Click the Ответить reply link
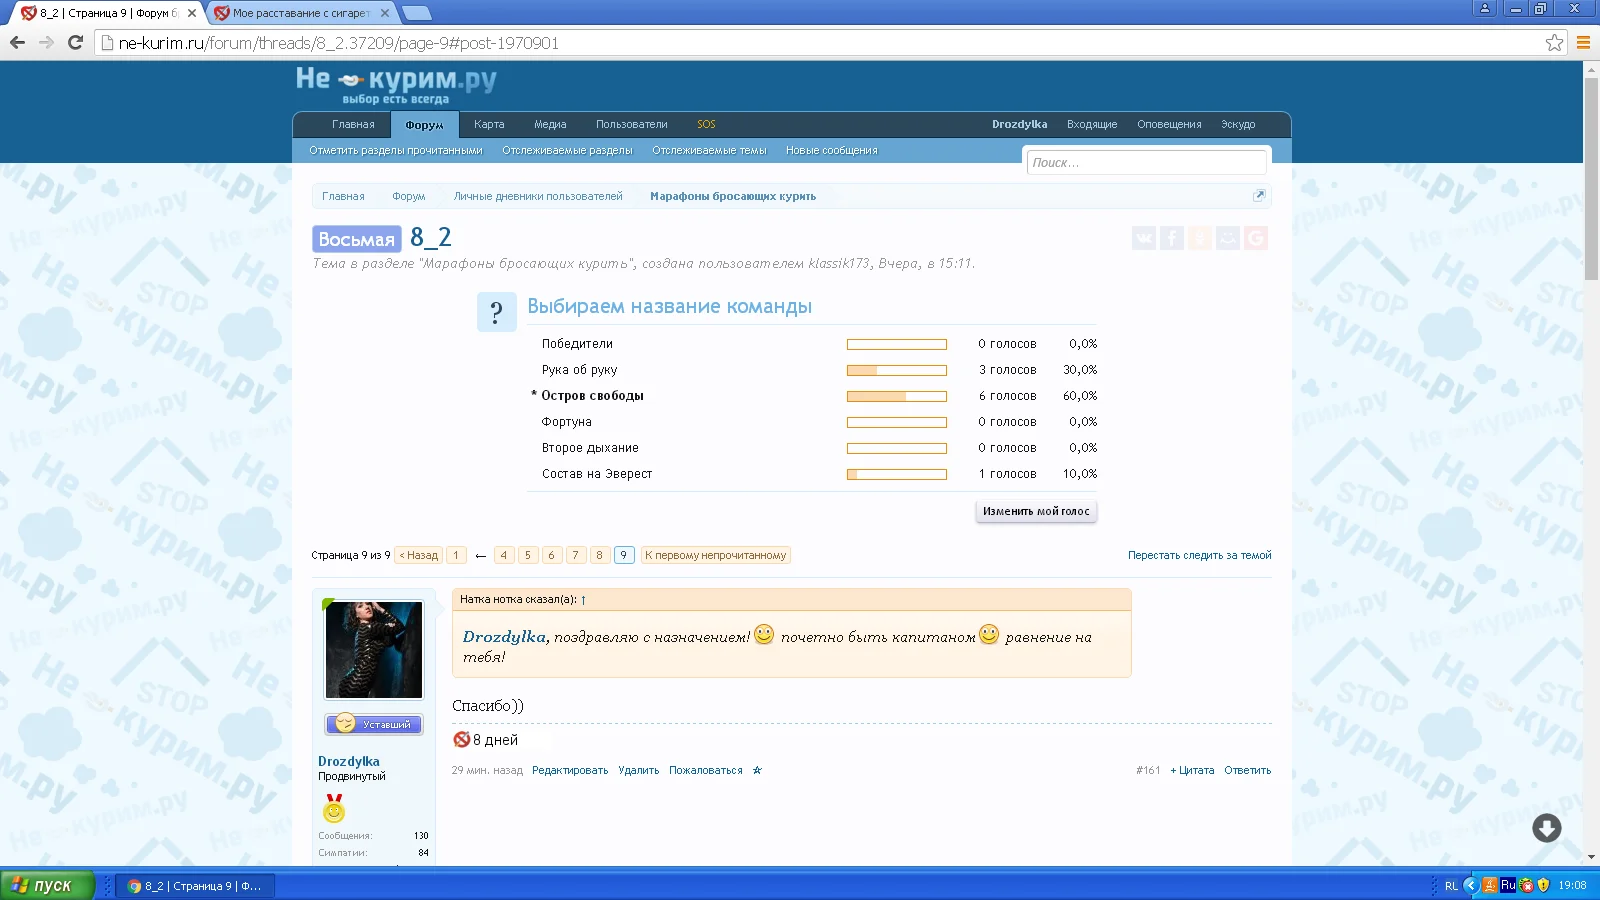The height and width of the screenshot is (900, 1600). click(x=1247, y=771)
